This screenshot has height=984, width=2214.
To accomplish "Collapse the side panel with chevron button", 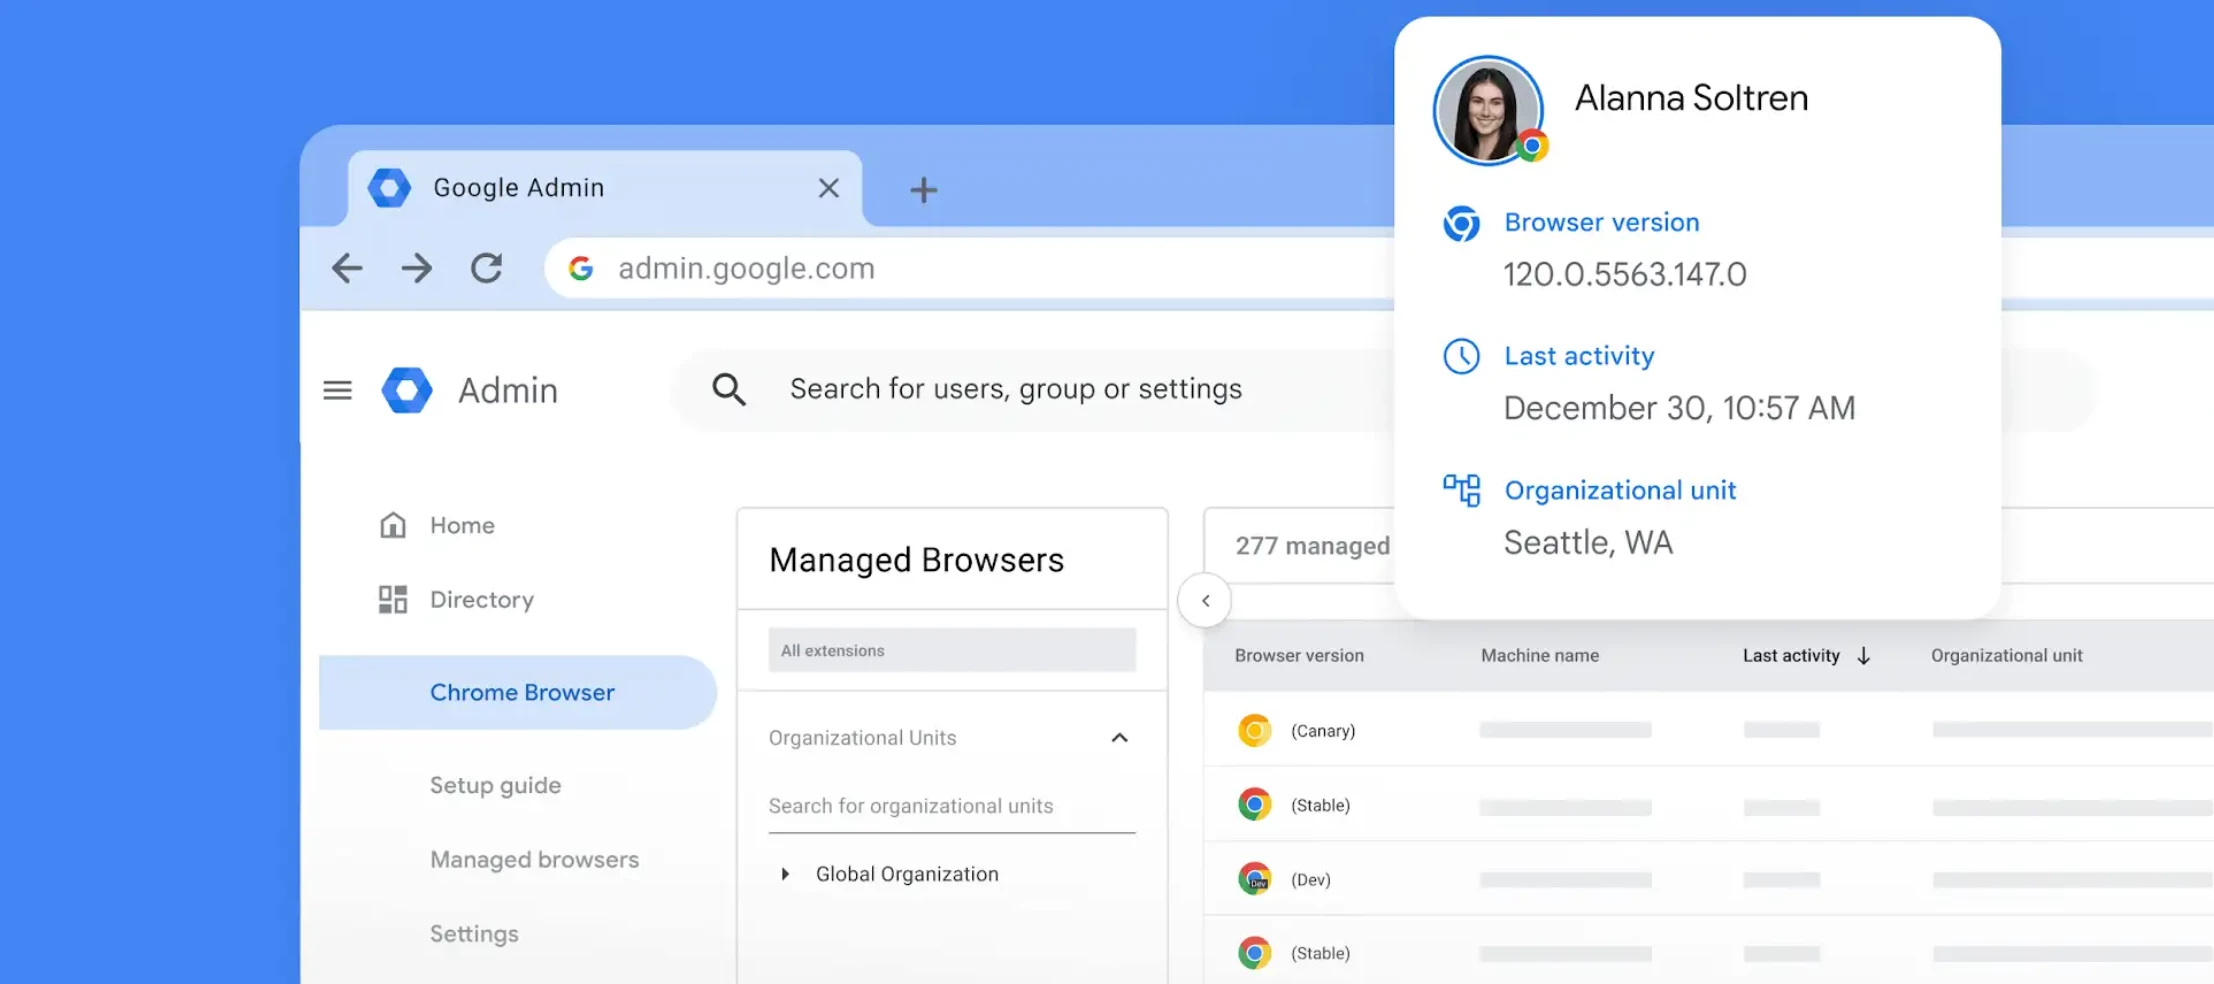I will [x=1205, y=600].
